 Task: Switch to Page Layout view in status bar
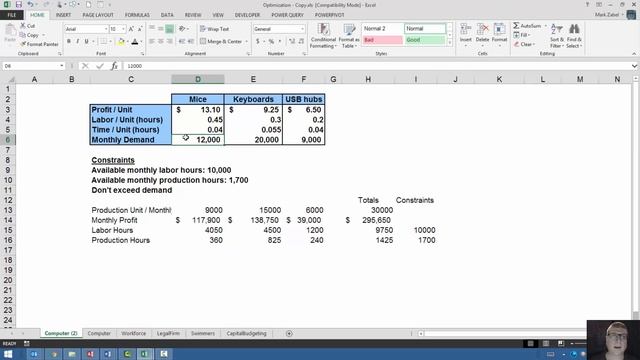point(546,343)
